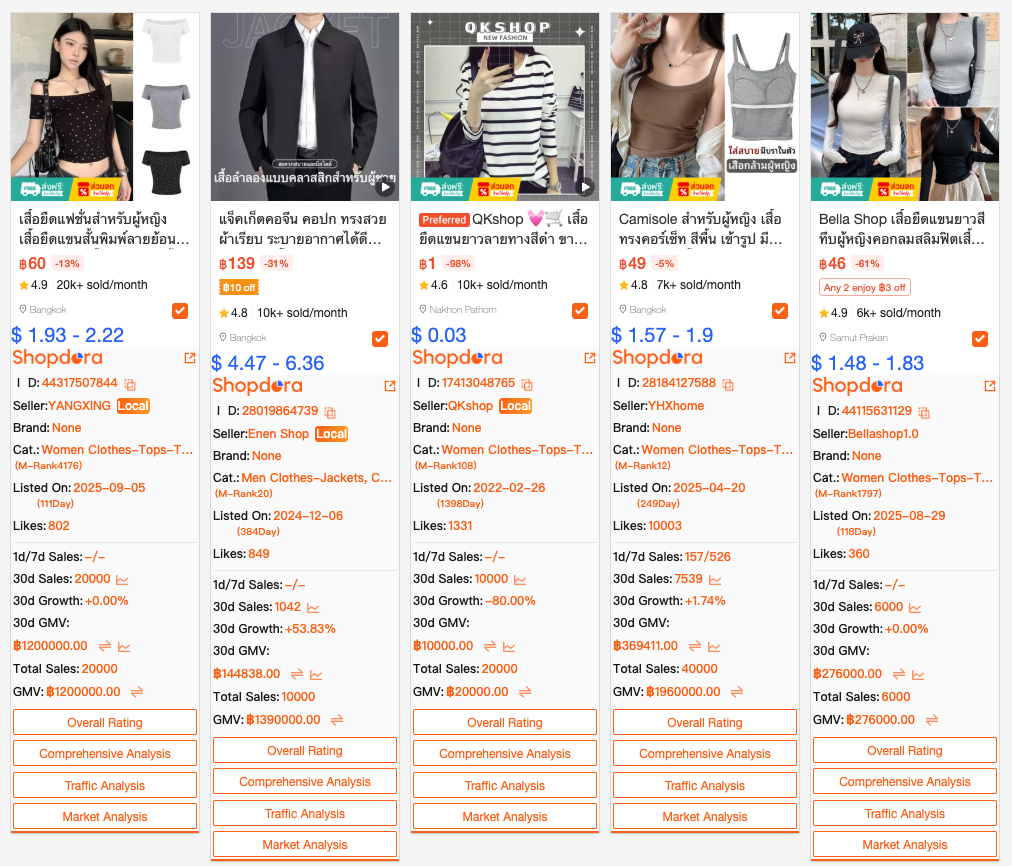Viewport: 1012px width, 866px height.
Task: Open category link Men Clothes-Jackets
Action: point(316,478)
